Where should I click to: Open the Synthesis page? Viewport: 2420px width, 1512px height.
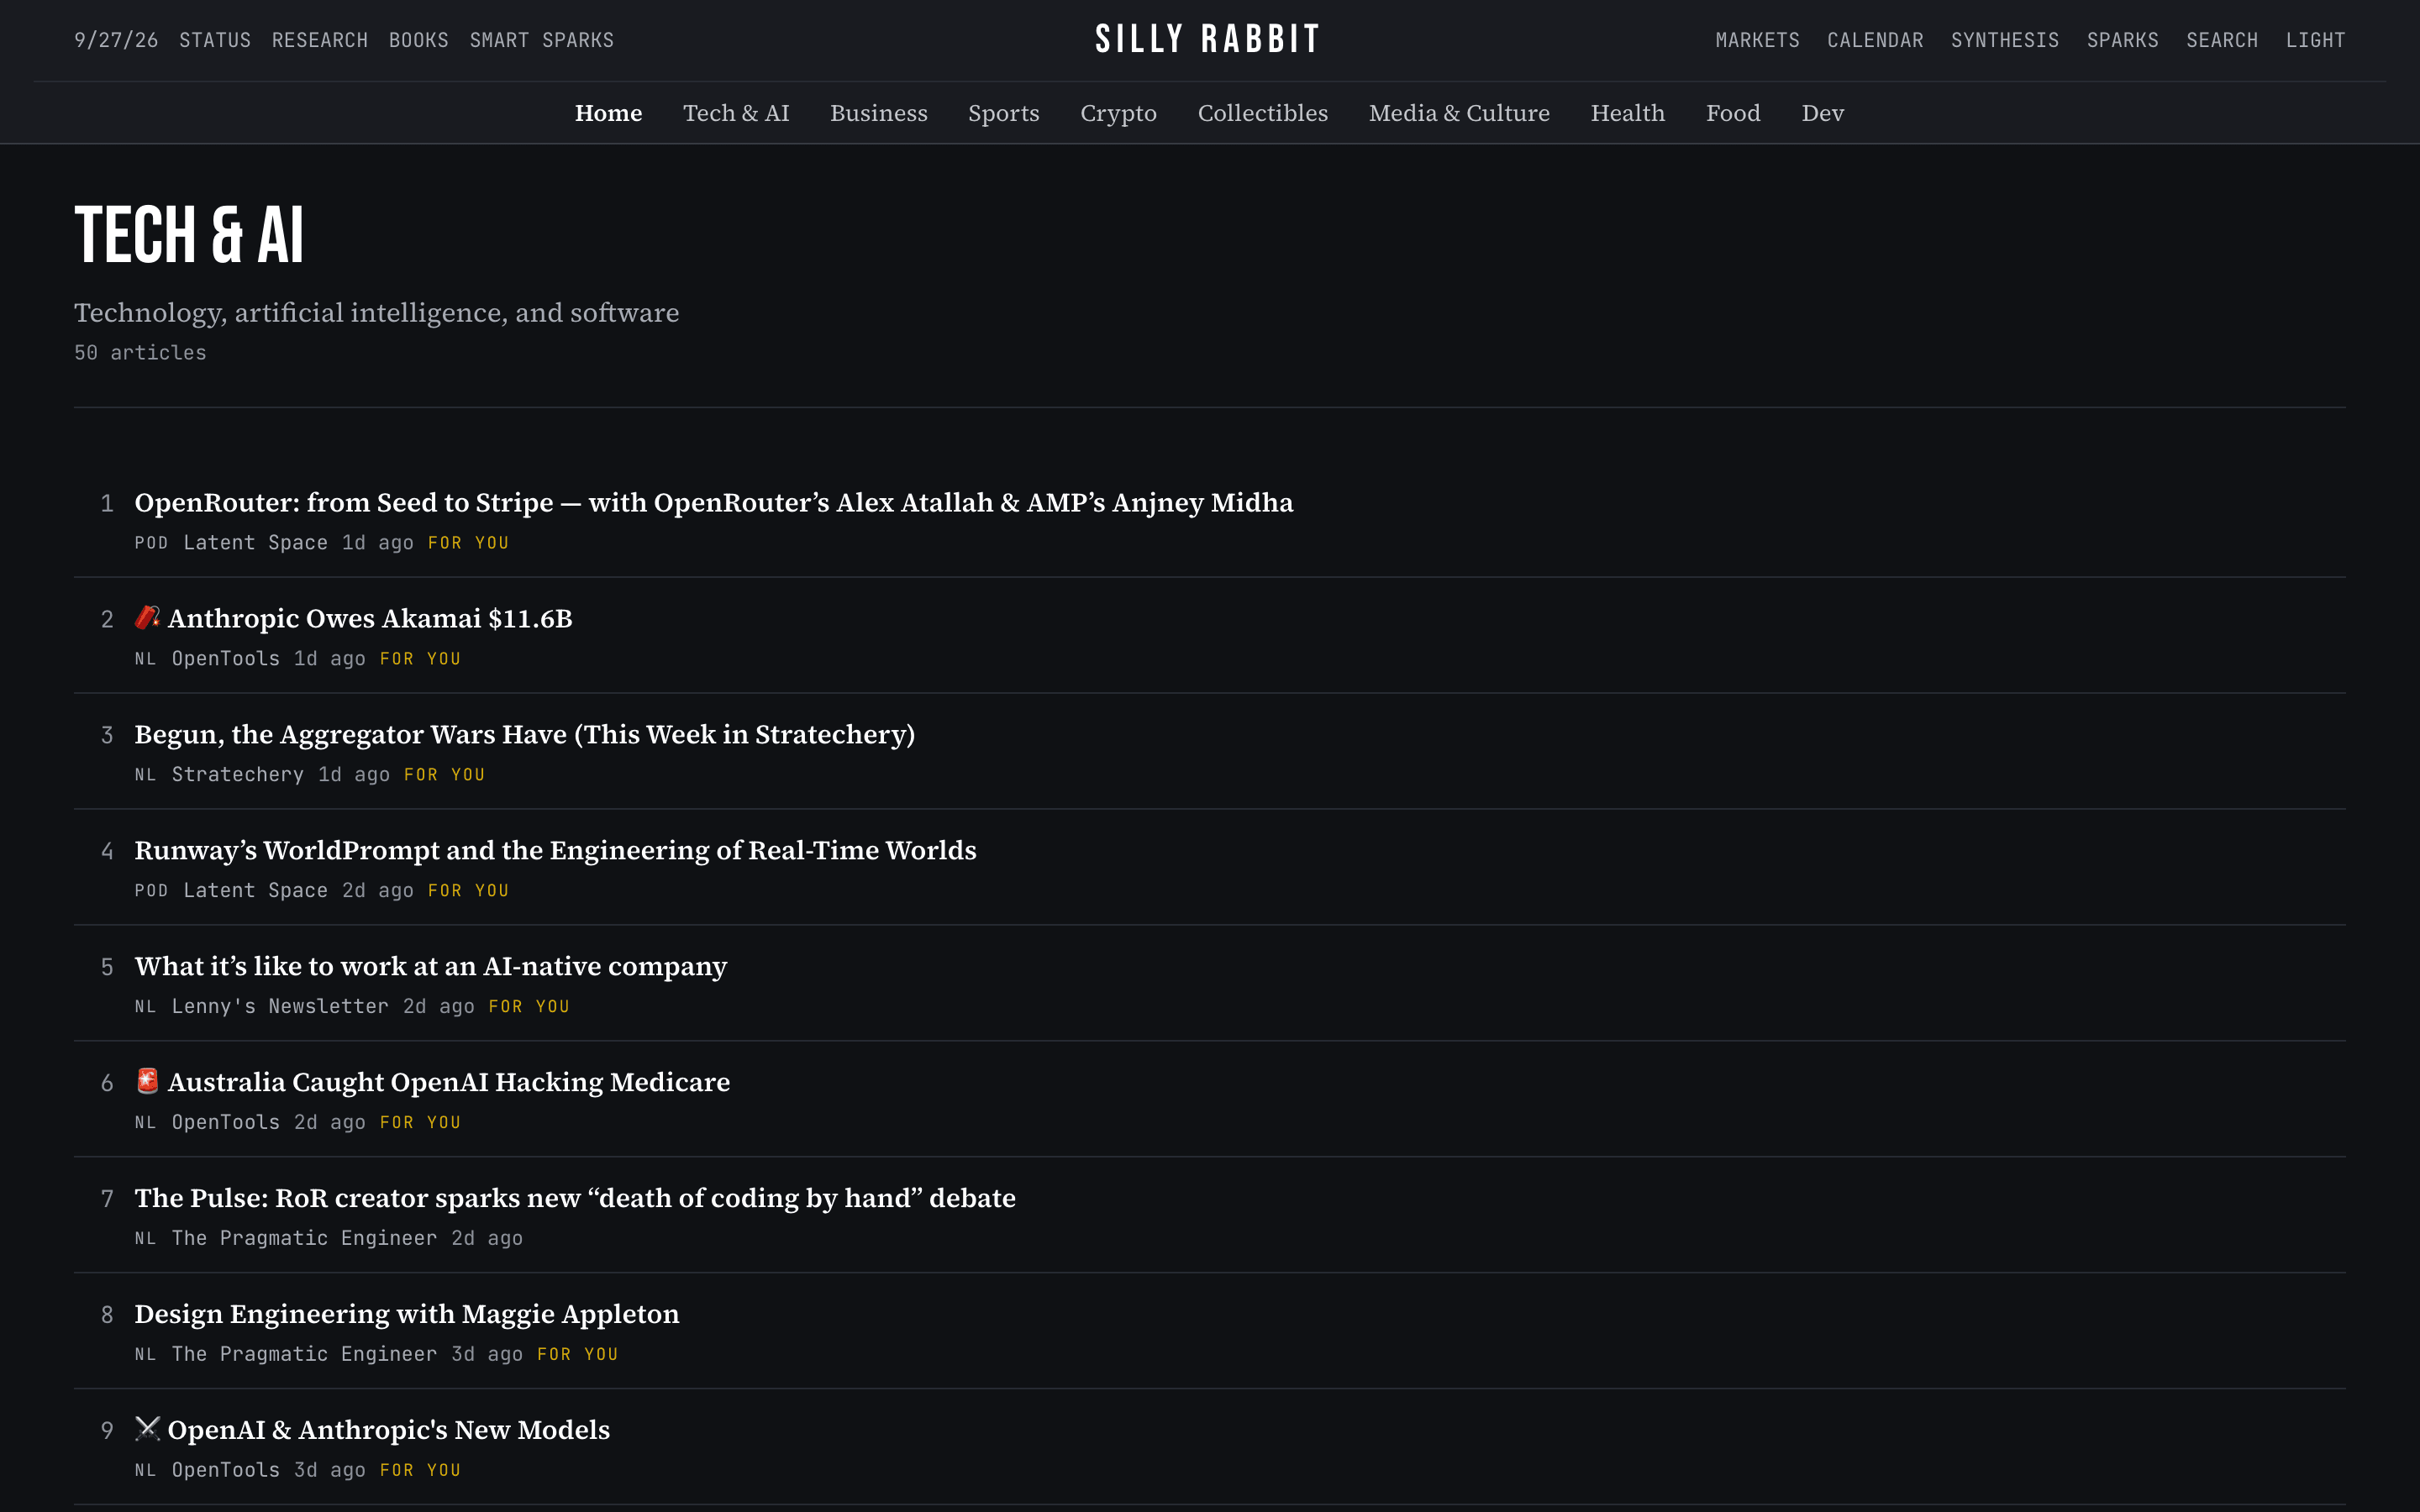(x=2004, y=40)
